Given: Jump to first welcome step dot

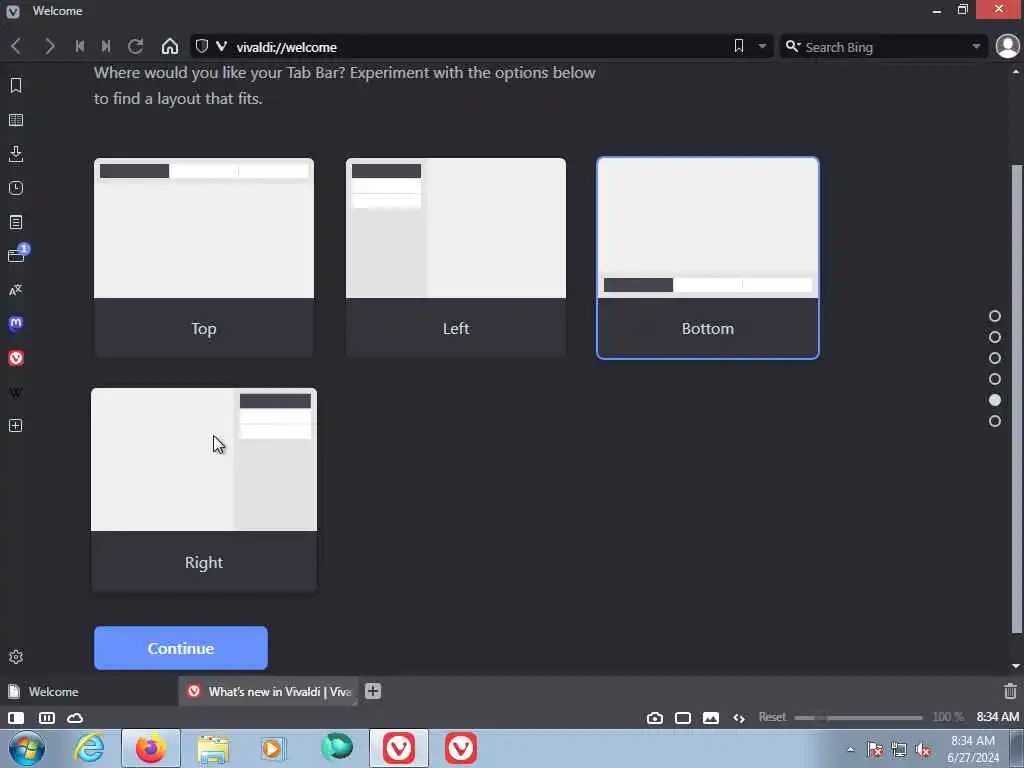Looking at the screenshot, I should [x=995, y=316].
